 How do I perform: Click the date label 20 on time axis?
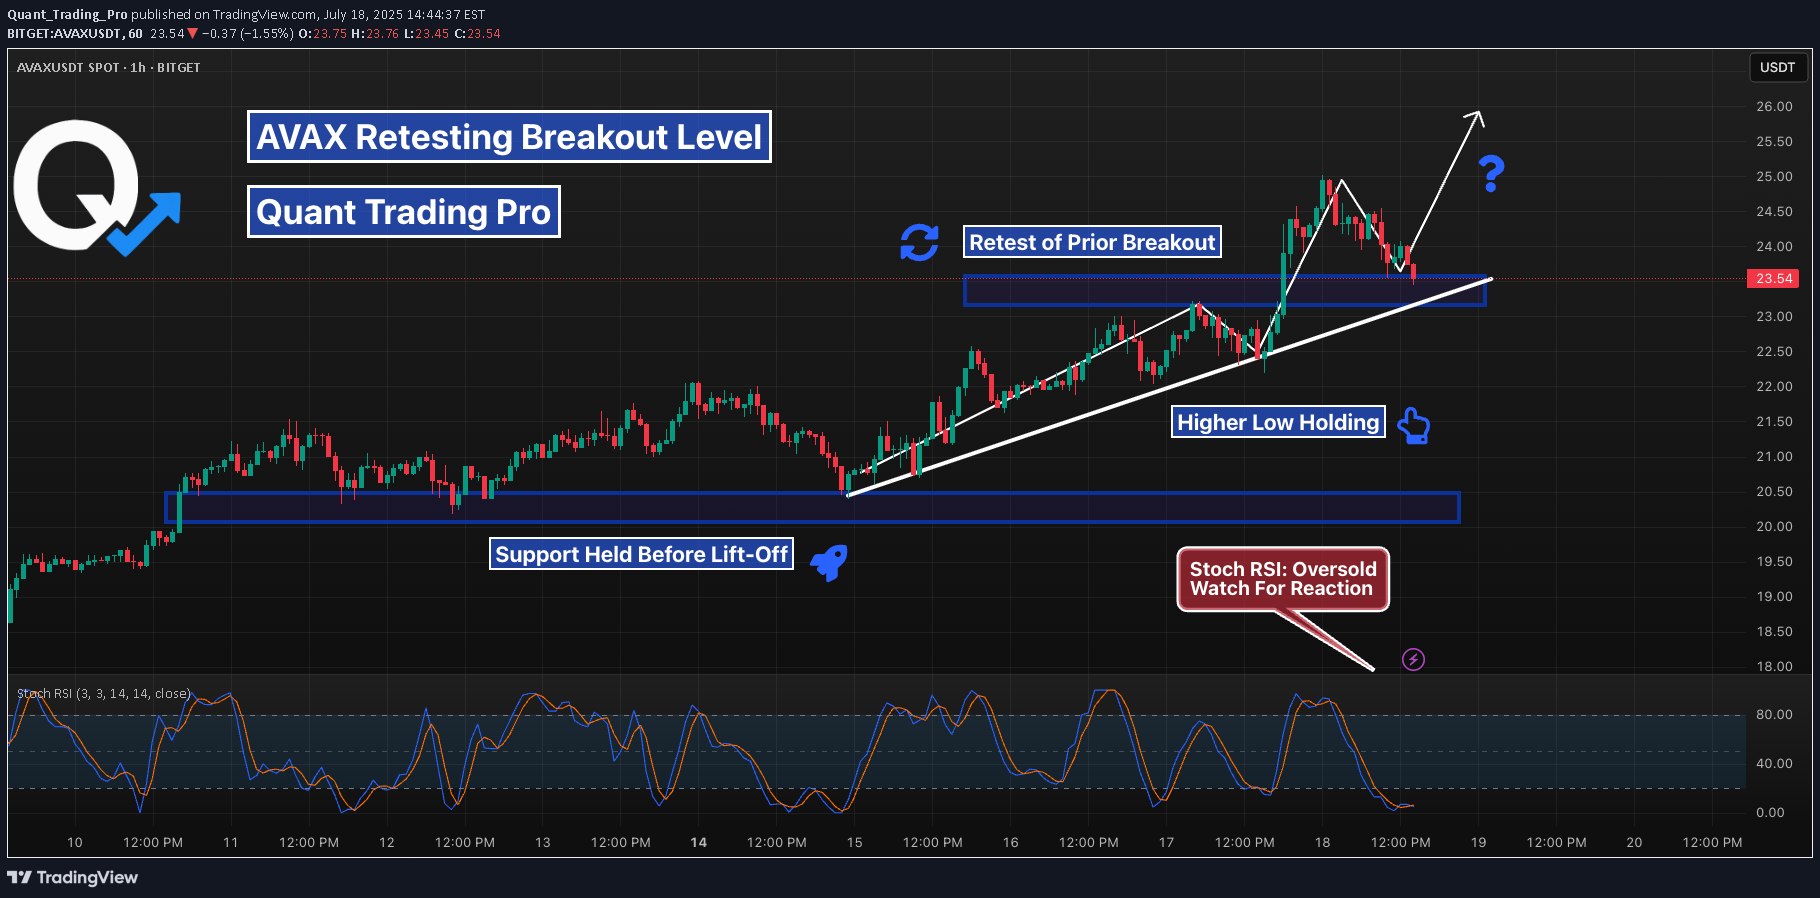point(1634,842)
